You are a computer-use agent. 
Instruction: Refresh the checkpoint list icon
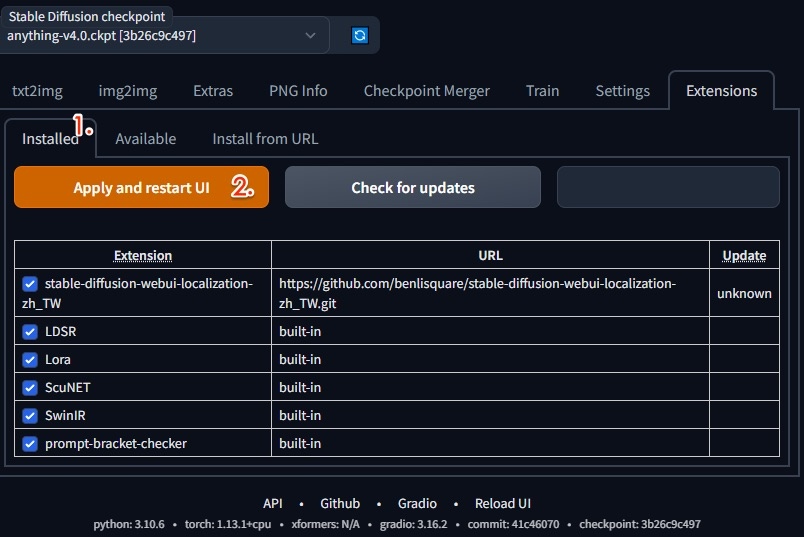360,35
